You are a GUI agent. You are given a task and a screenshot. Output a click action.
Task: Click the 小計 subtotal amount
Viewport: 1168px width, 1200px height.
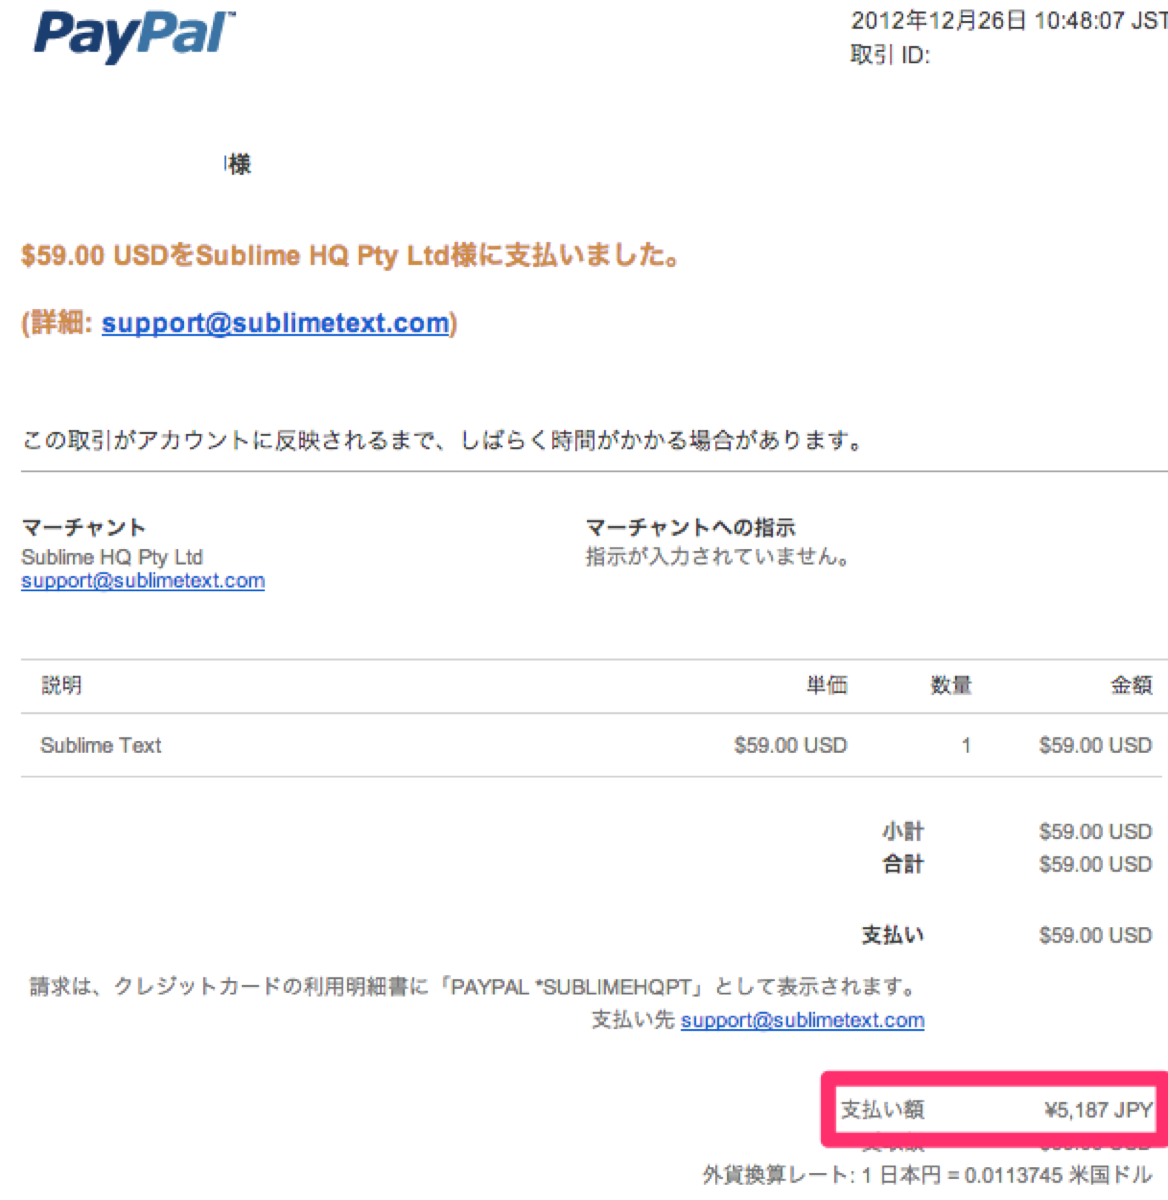pyautogui.click(x=1095, y=831)
